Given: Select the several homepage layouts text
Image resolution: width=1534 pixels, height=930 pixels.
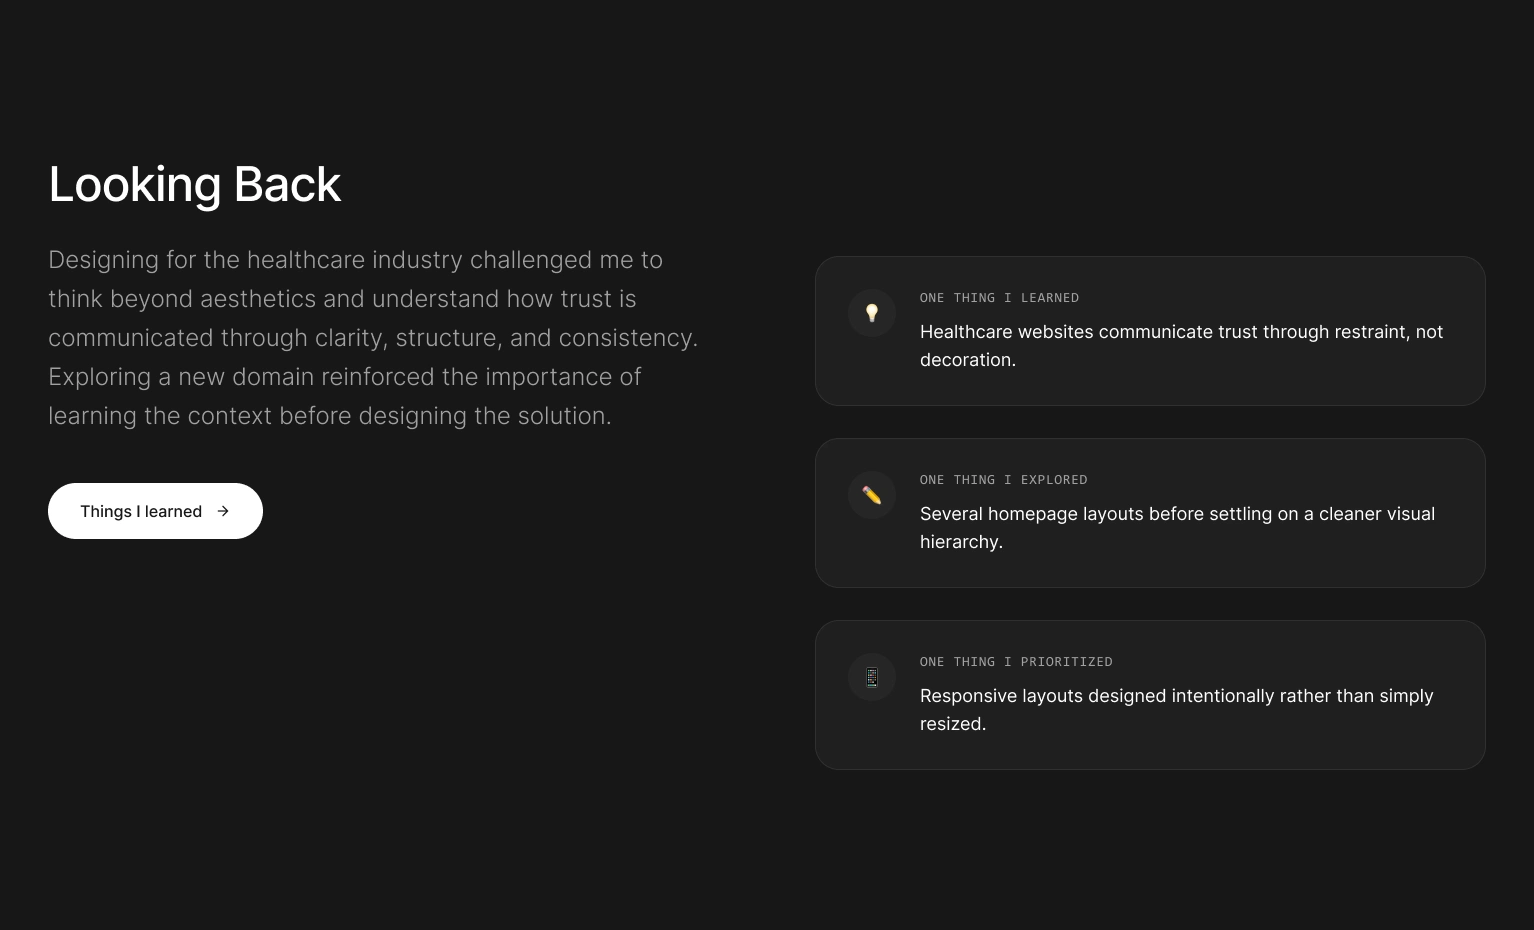Looking at the screenshot, I should click(1177, 527).
